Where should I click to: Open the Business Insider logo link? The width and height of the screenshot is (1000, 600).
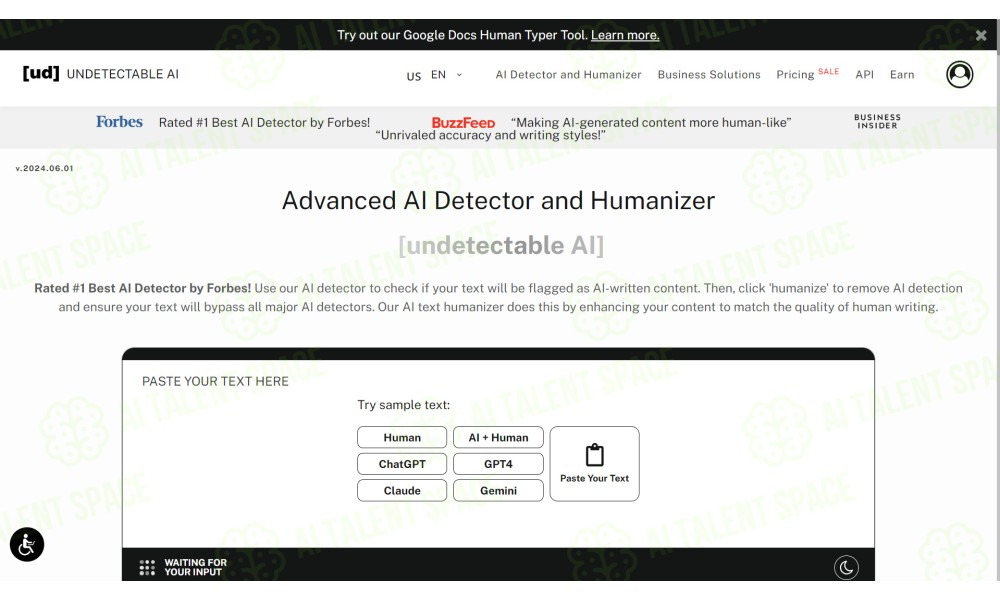pos(877,121)
